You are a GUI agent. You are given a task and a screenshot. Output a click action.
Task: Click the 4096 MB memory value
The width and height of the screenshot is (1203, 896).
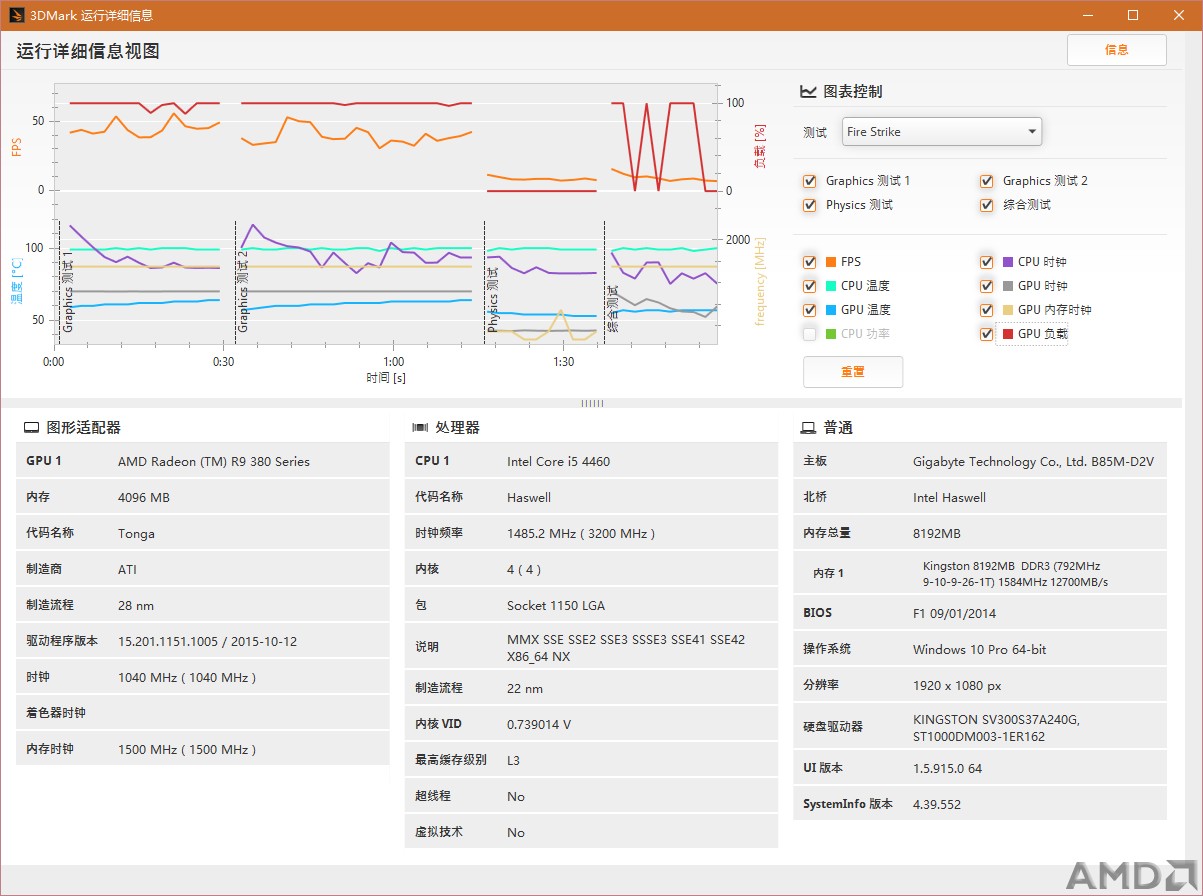[x=144, y=497]
